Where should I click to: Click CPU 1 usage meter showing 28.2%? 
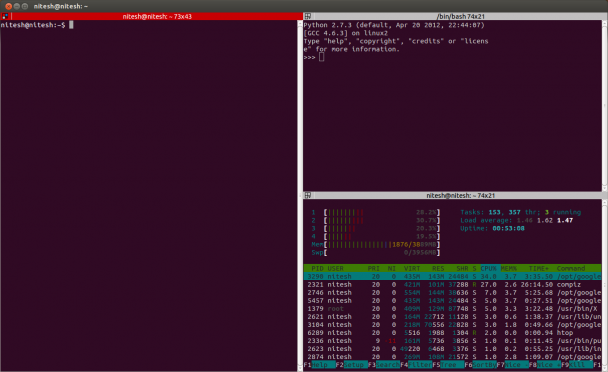click(x=375, y=212)
